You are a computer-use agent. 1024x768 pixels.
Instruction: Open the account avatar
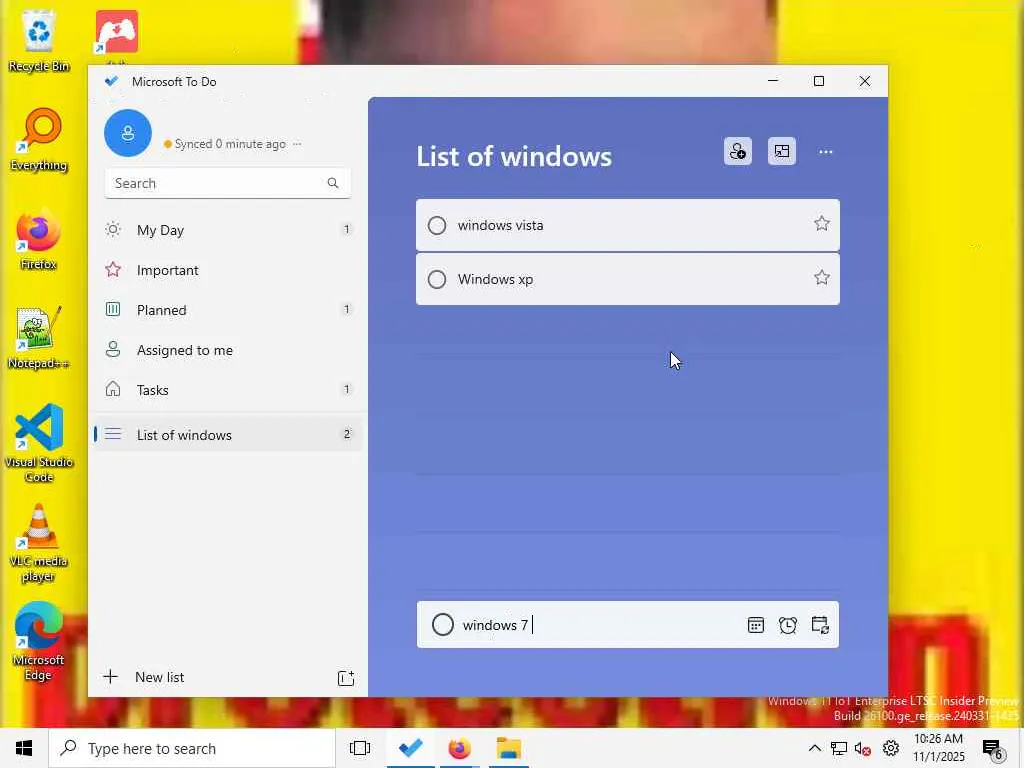click(128, 133)
